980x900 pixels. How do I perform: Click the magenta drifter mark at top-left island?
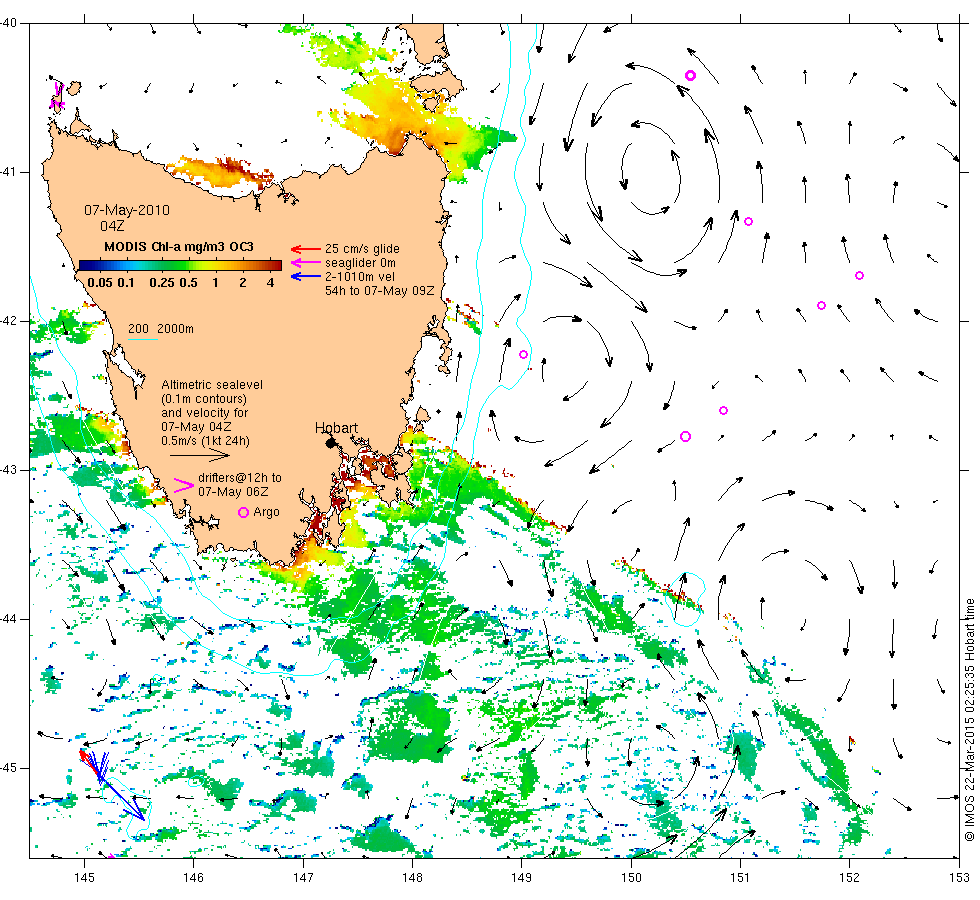pos(57,96)
